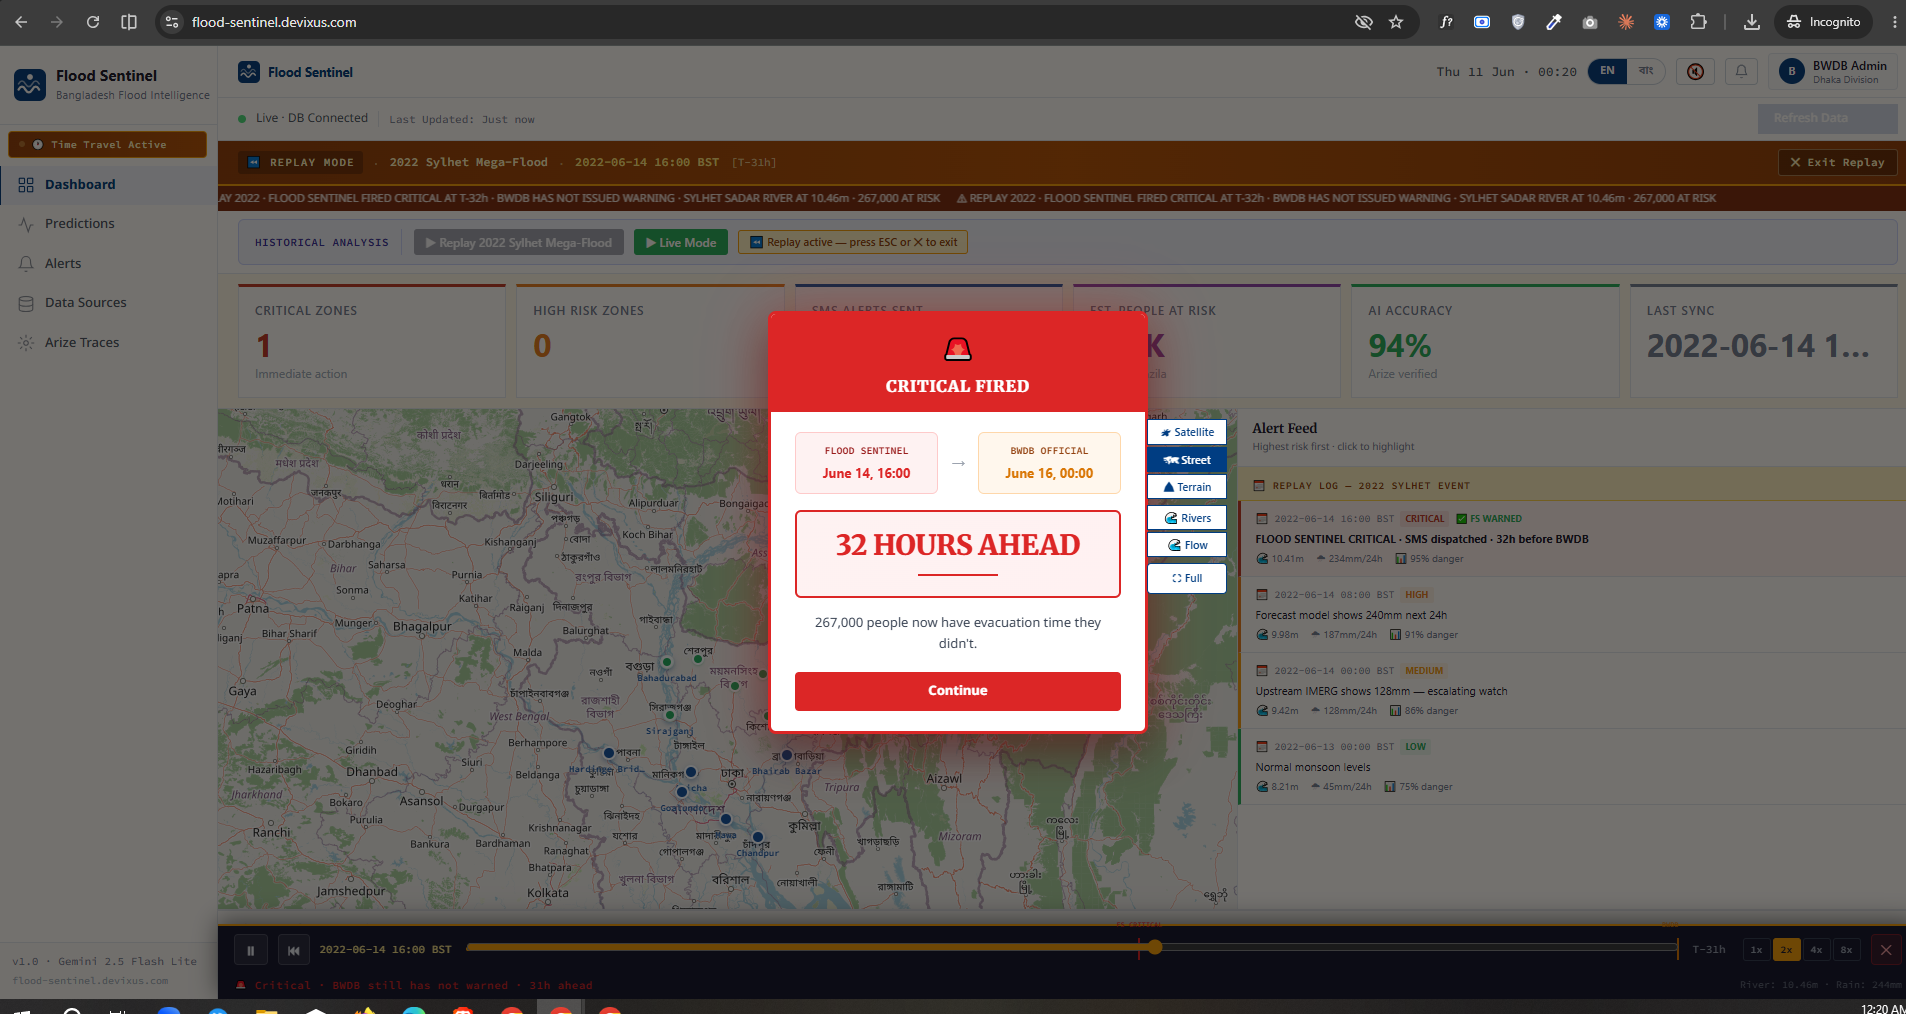Click the shield extension icon

click(x=1518, y=22)
